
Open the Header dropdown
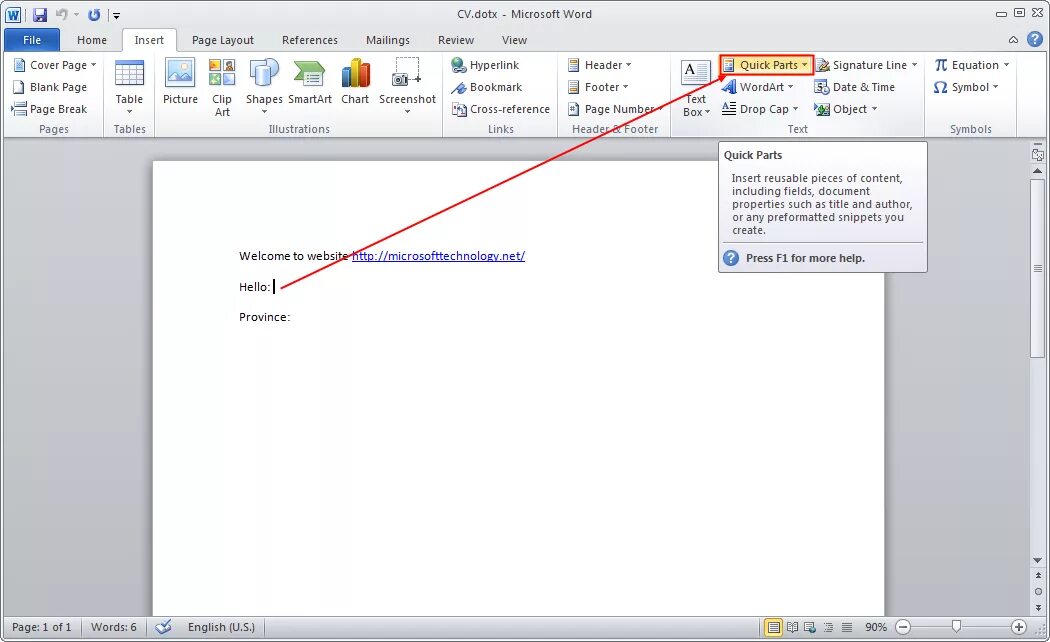(599, 65)
